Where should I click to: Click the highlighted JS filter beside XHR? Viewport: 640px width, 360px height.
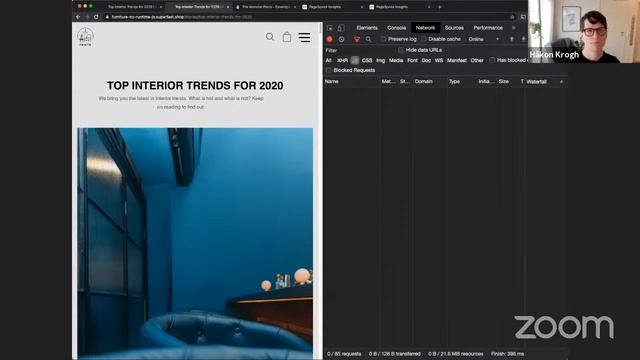pos(355,60)
